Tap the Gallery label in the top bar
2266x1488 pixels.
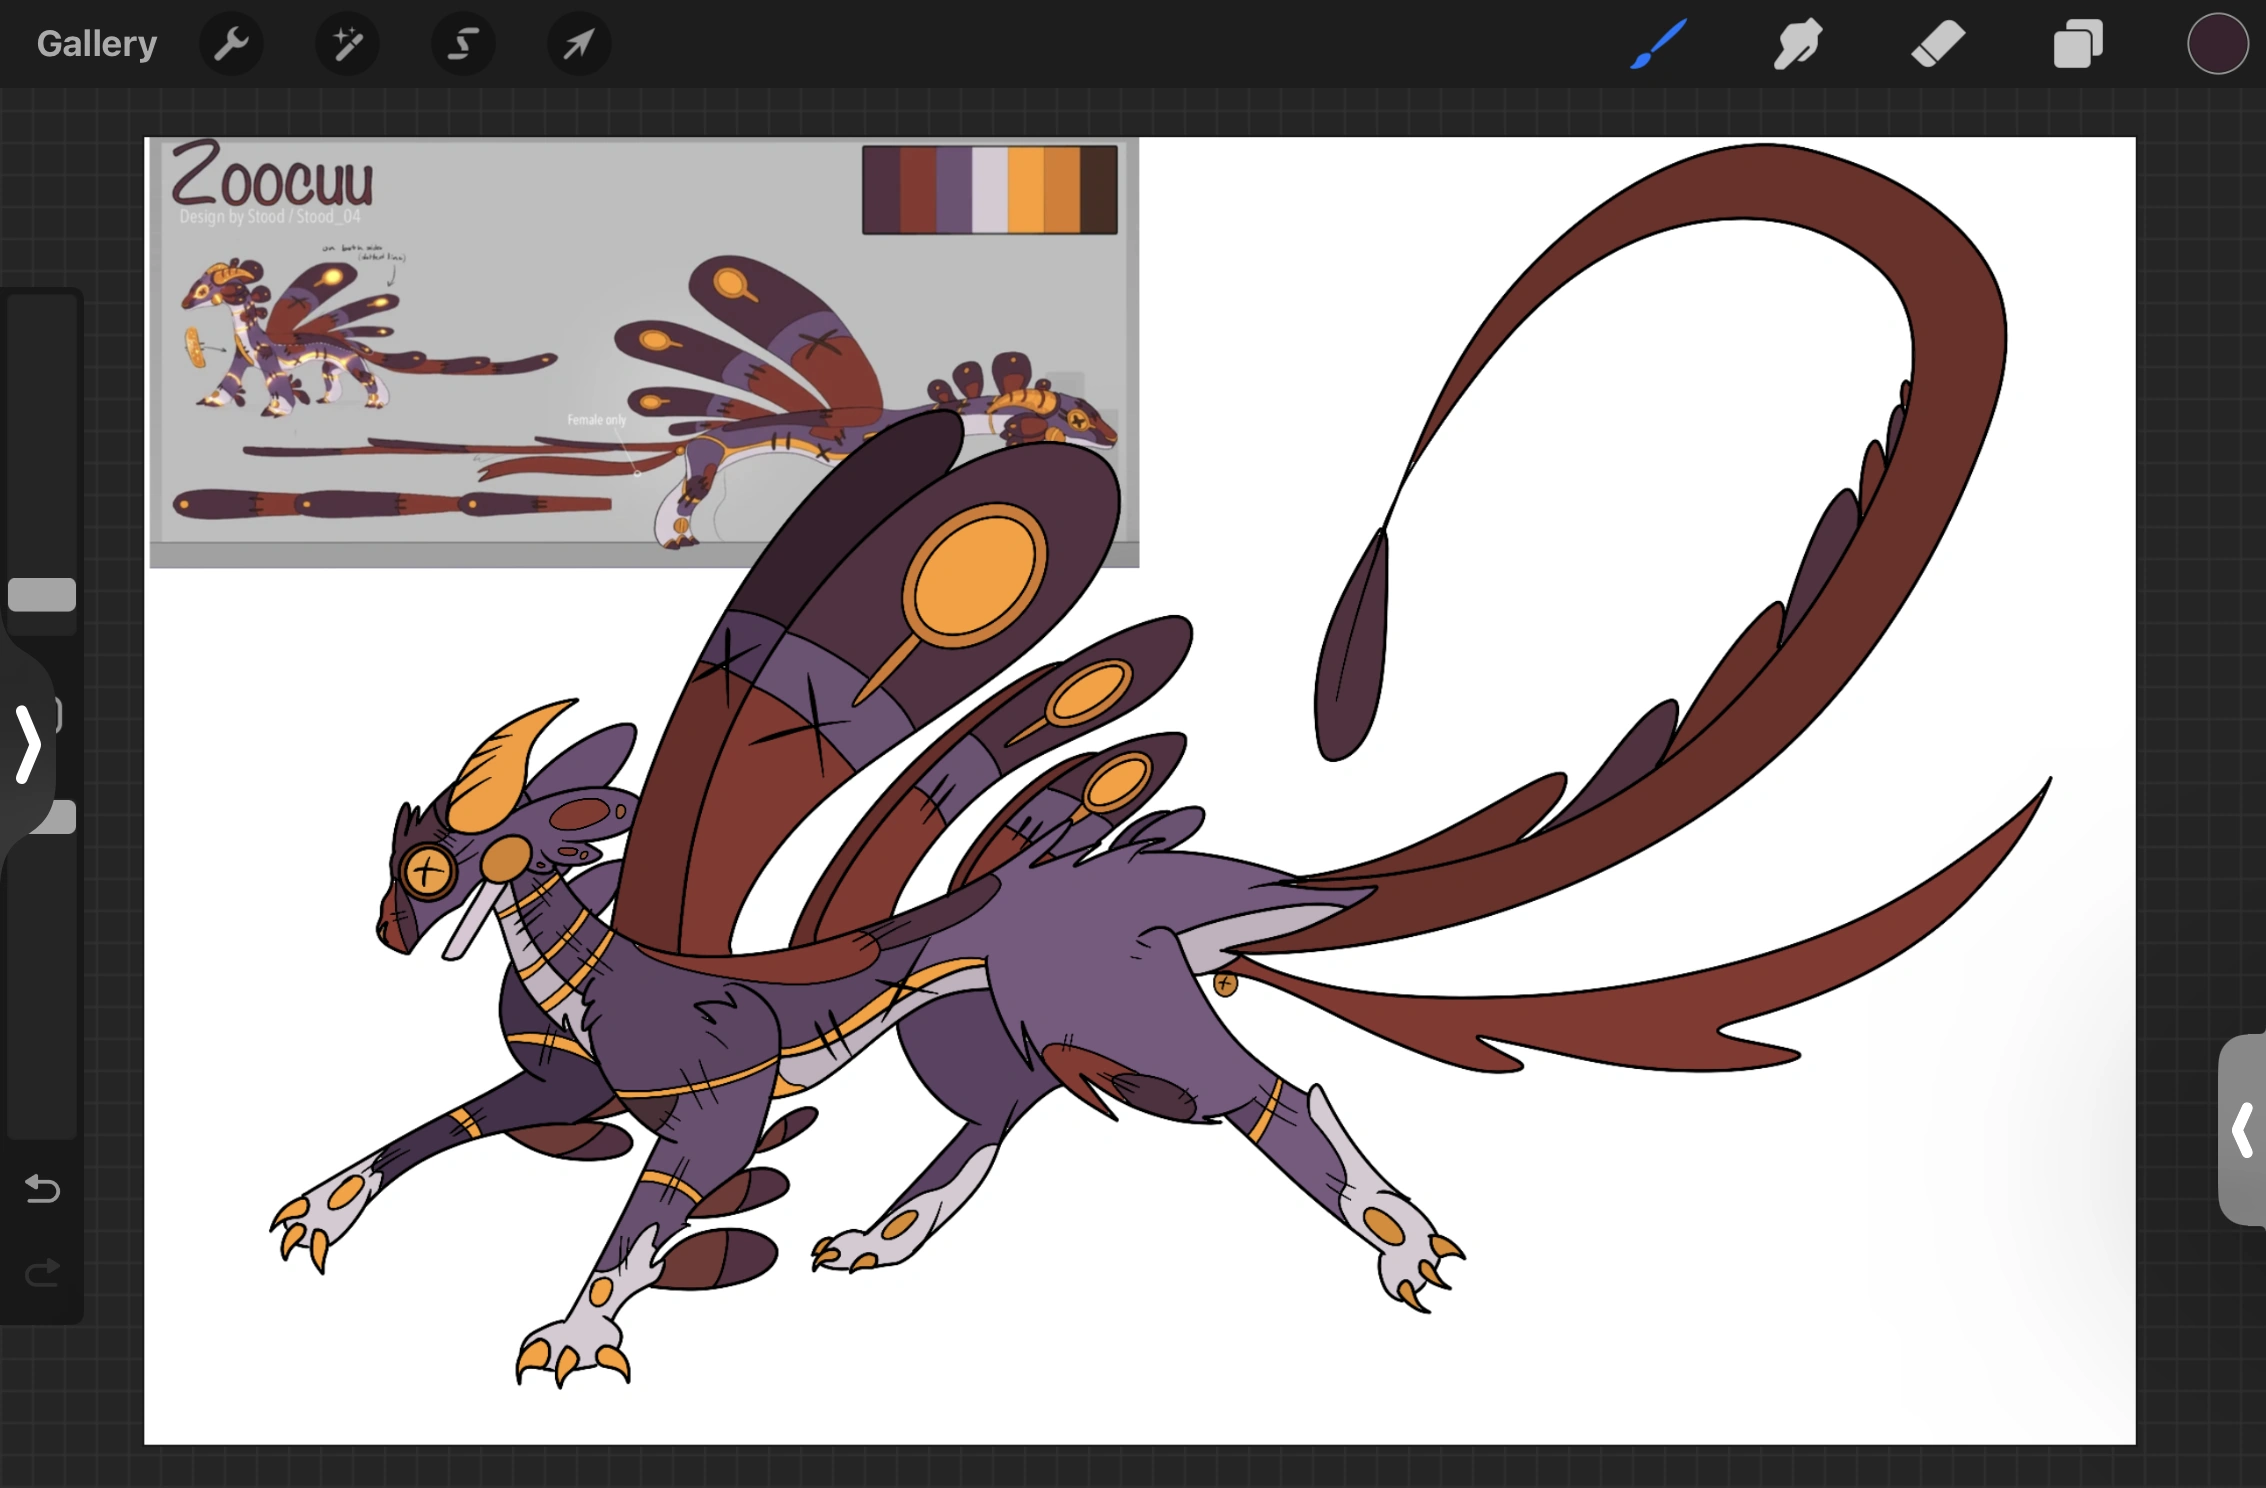click(x=96, y=43)
